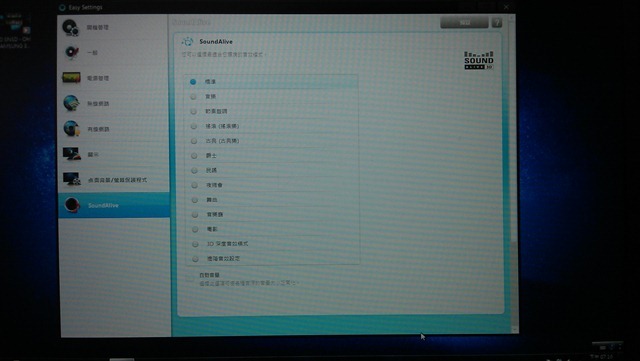Click the Easy Settings title bar icon

62,7
